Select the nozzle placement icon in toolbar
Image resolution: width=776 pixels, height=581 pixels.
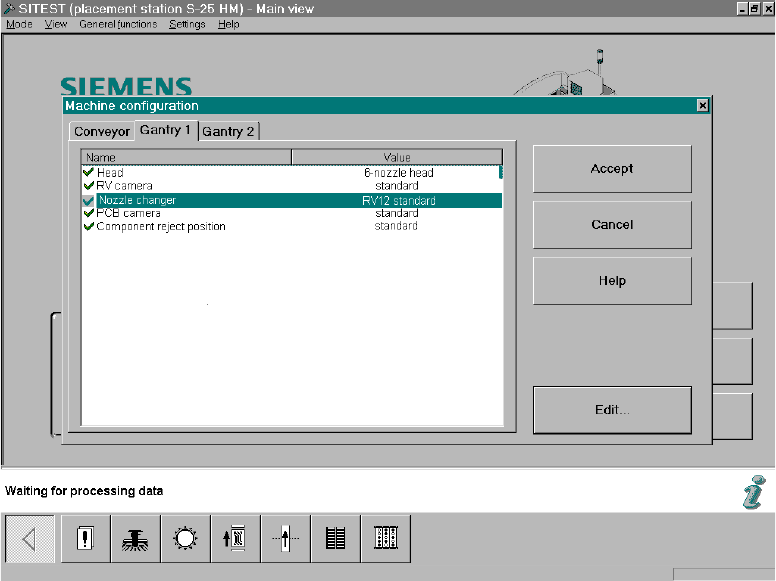tap(136, 540)
